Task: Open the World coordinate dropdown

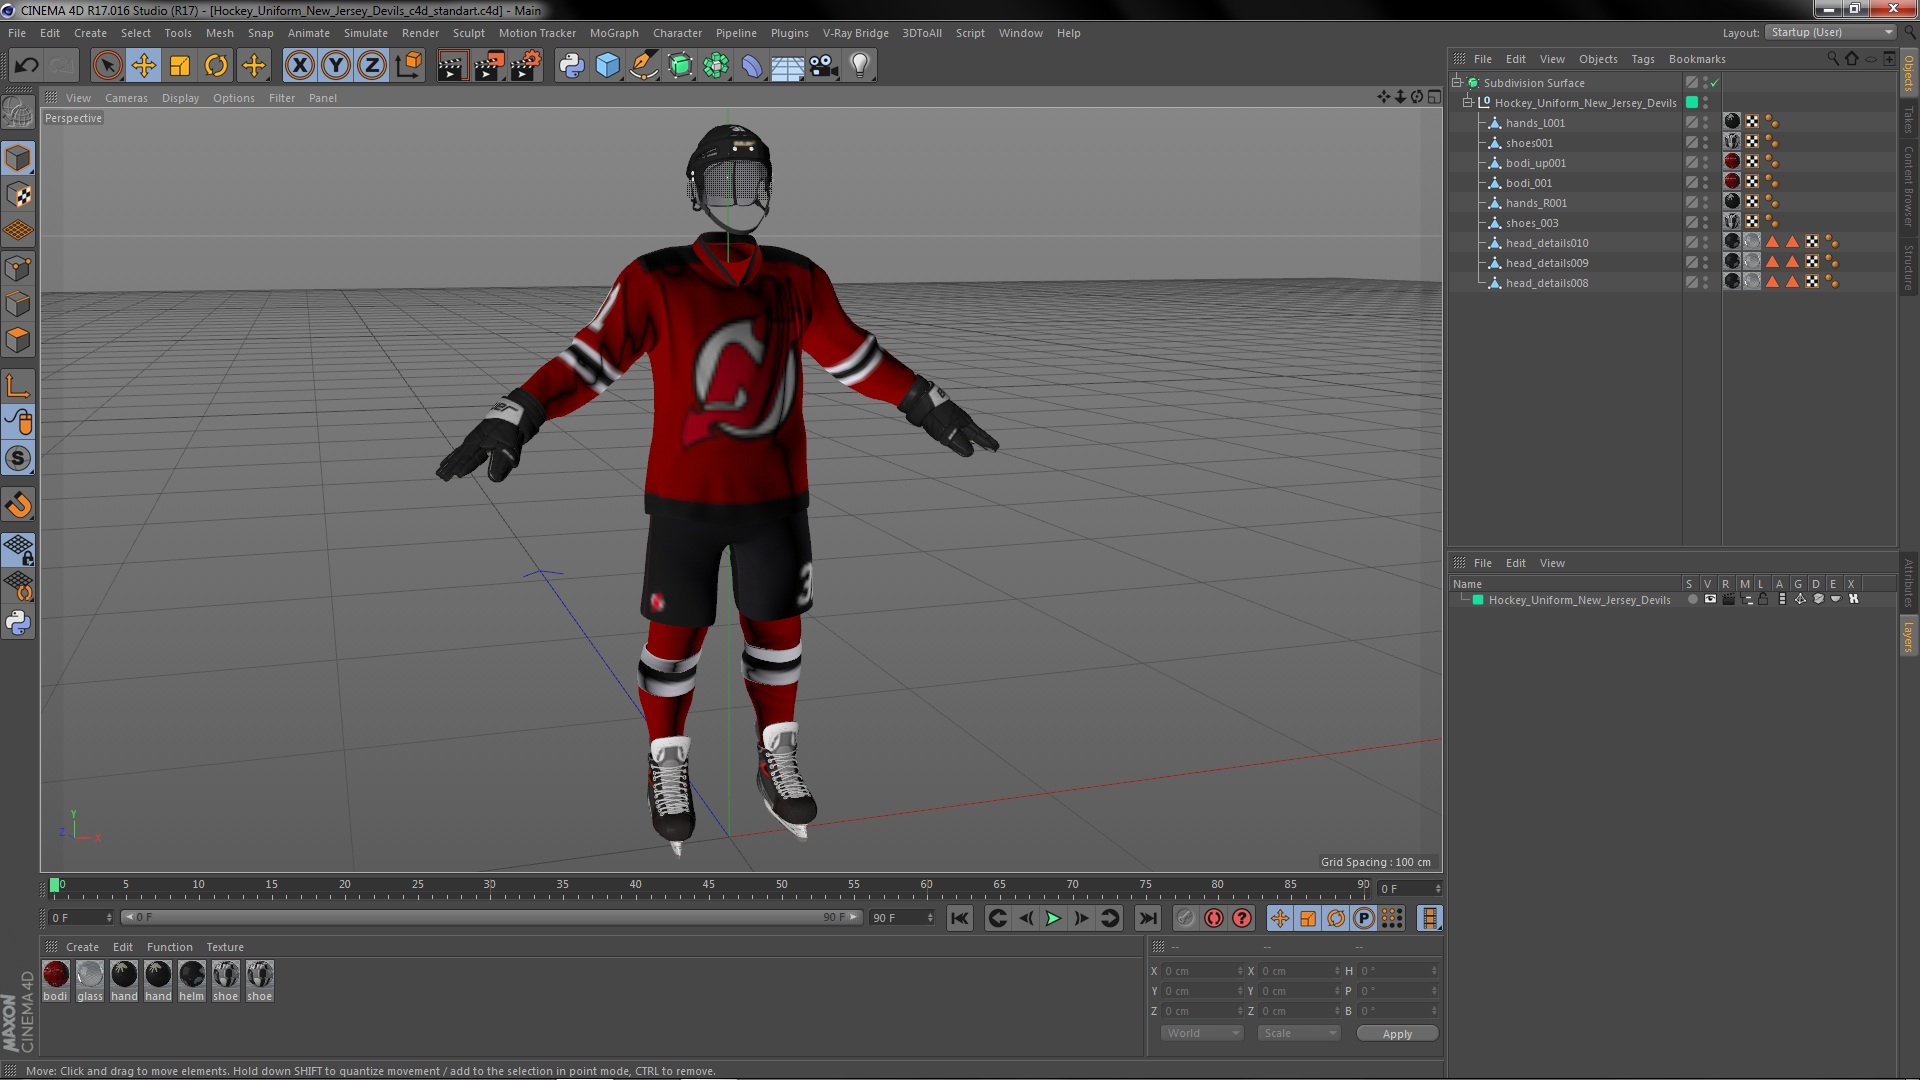Action: pos(1202,1033)
